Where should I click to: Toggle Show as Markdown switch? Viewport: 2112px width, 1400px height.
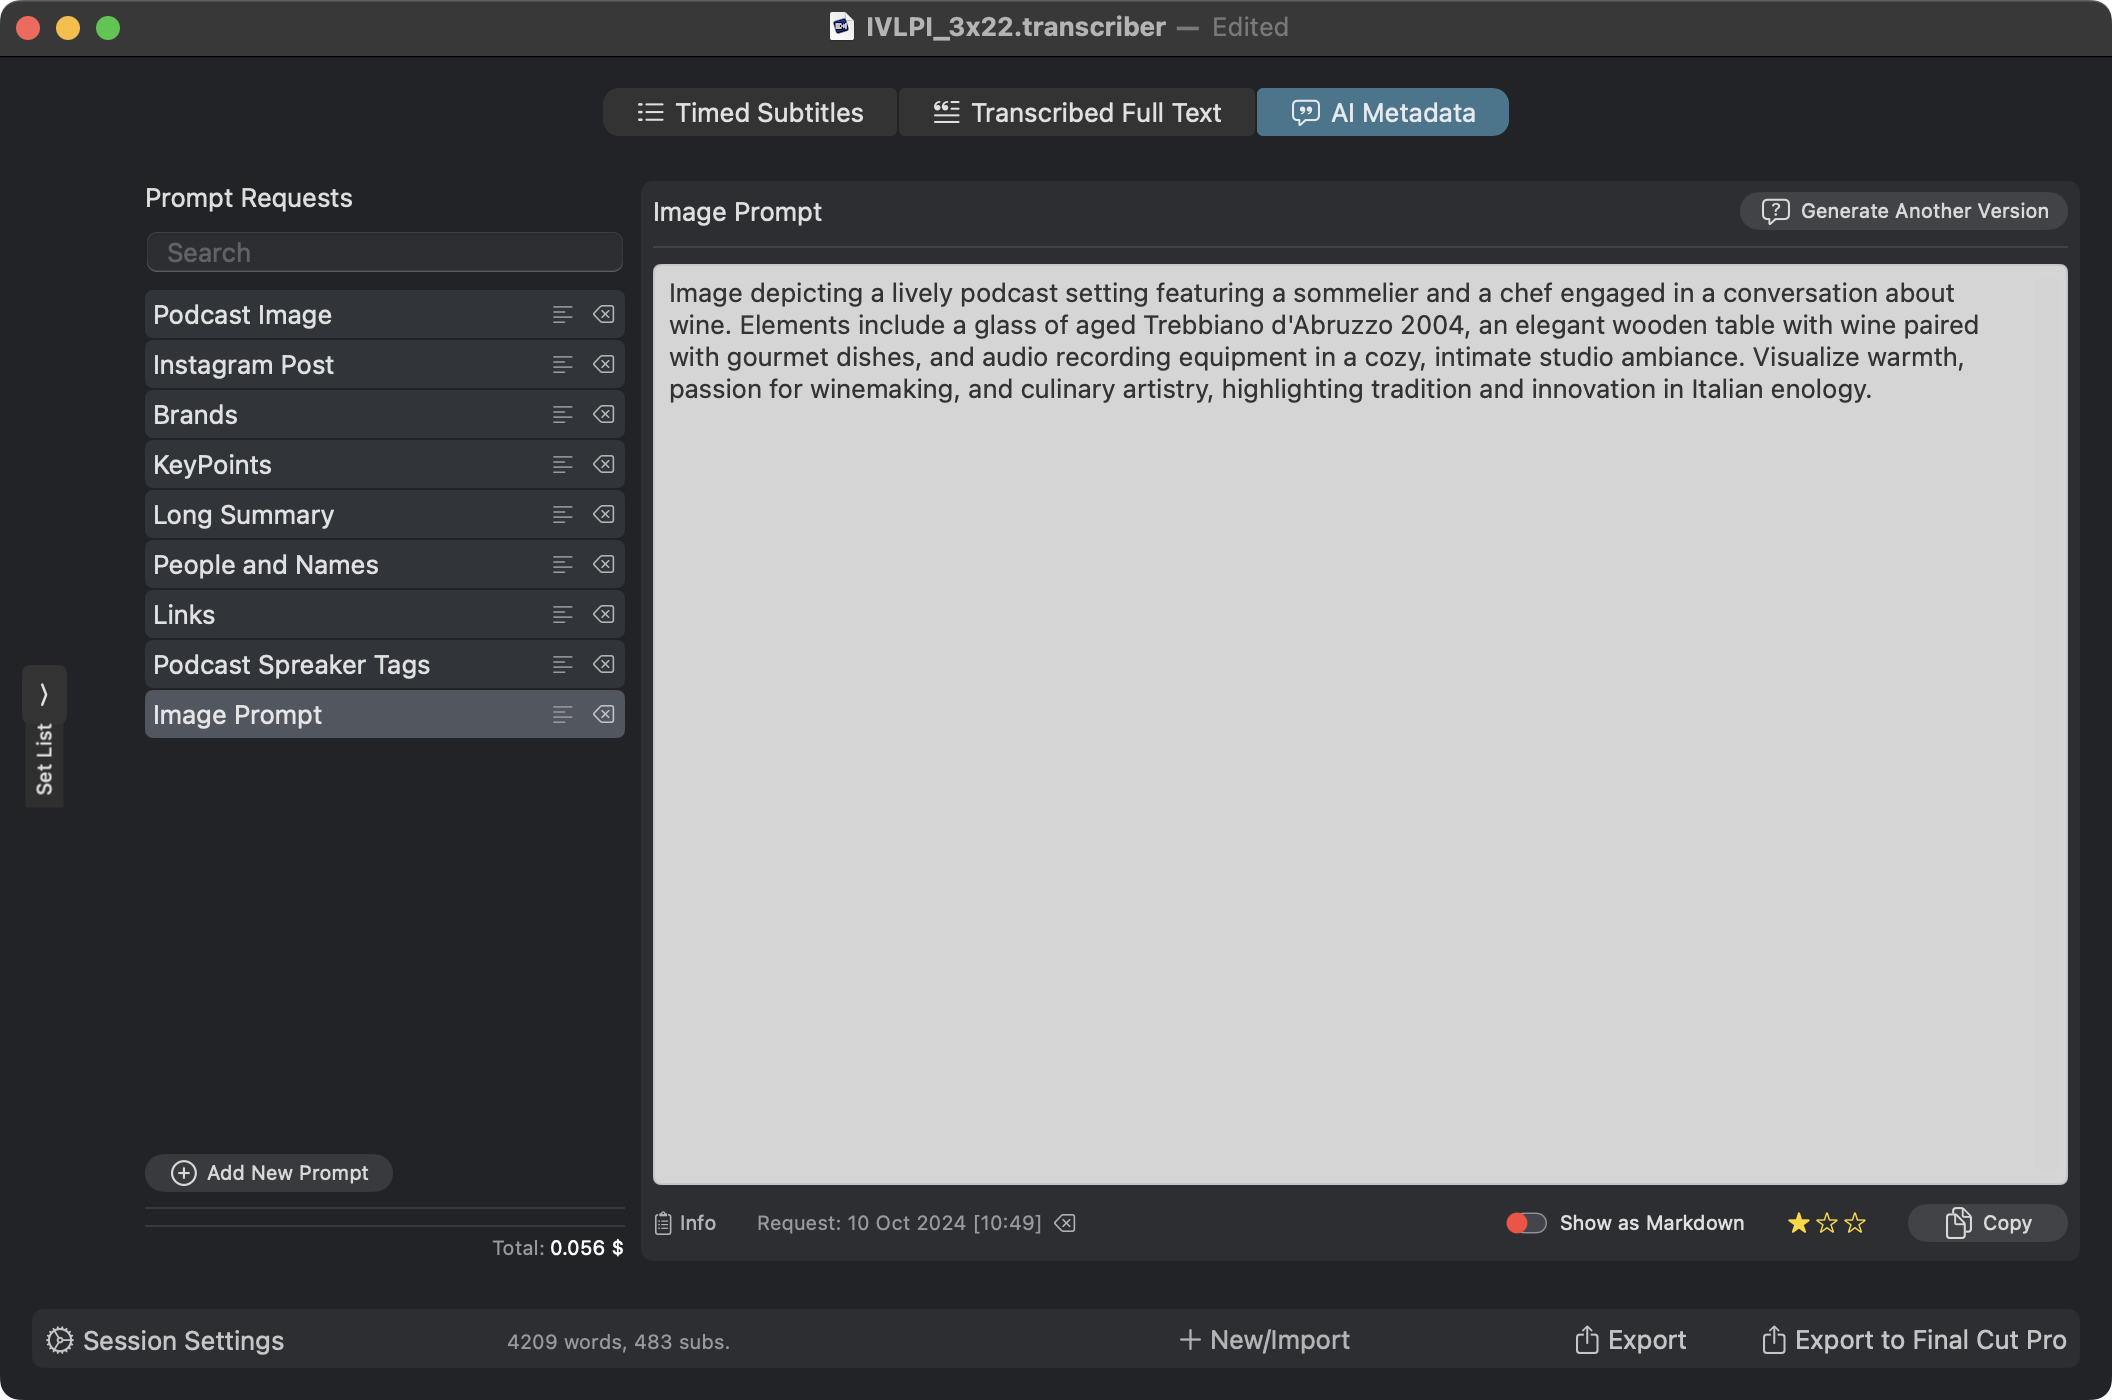coord(1526,1223)
